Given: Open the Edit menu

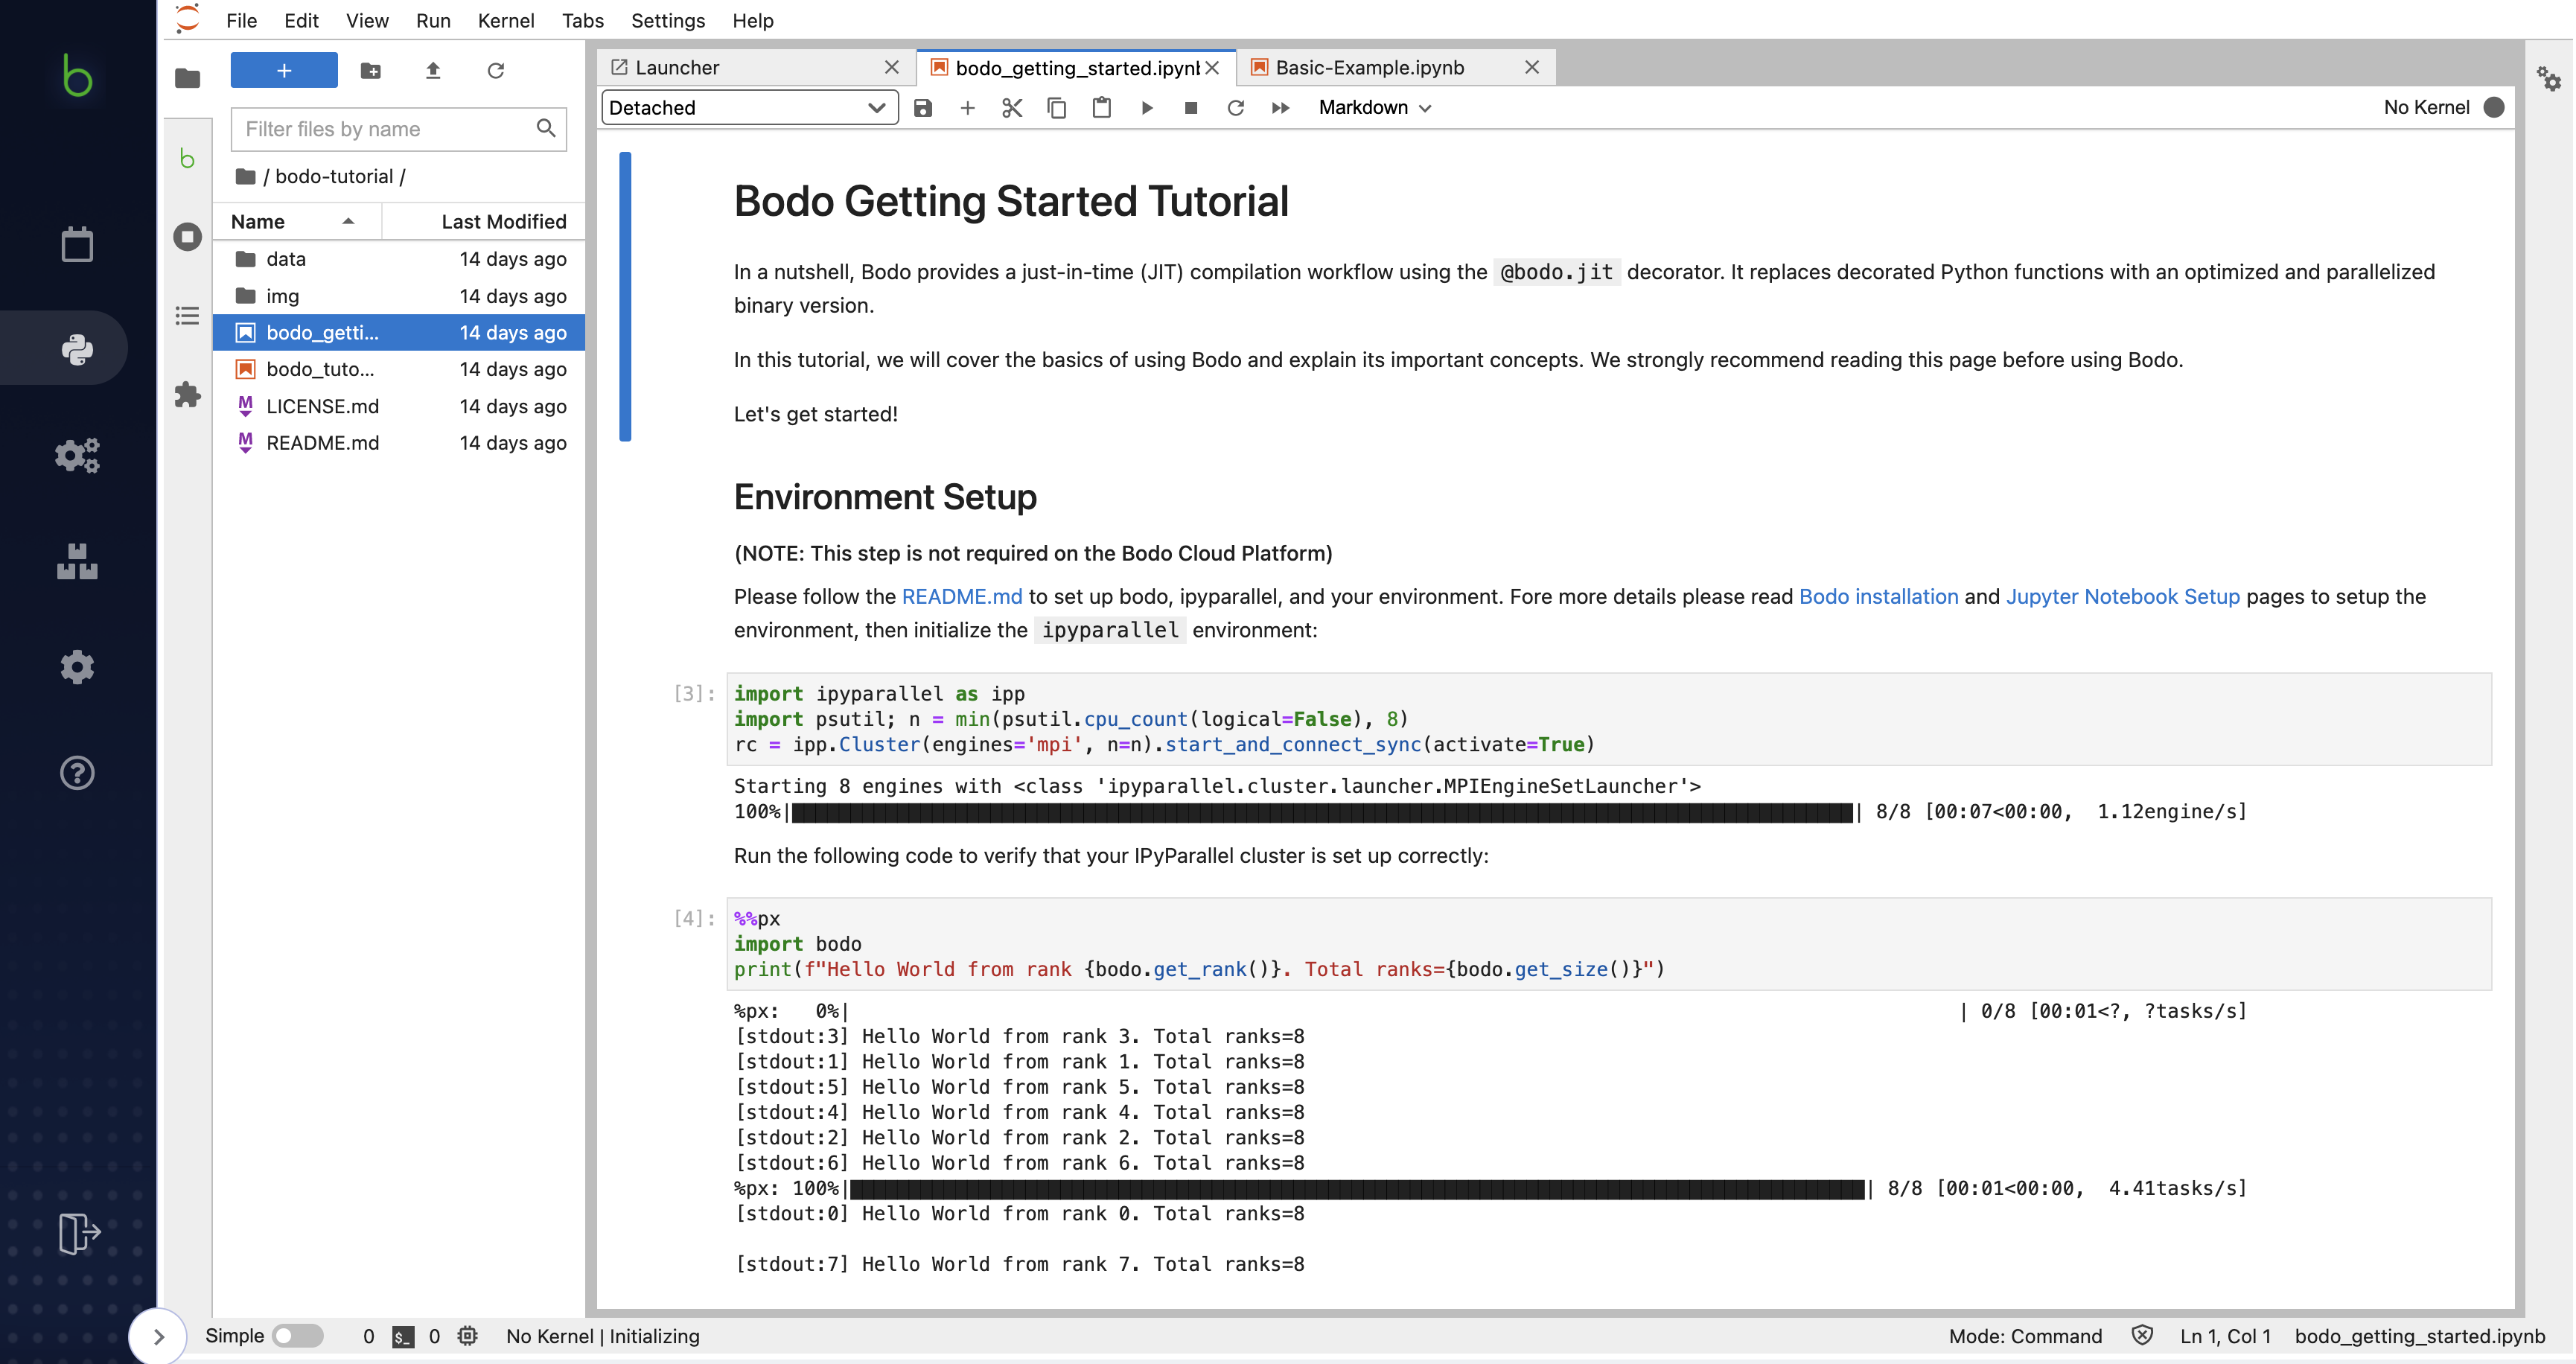Looking at the screenshot, I should (x=301, y=20).
